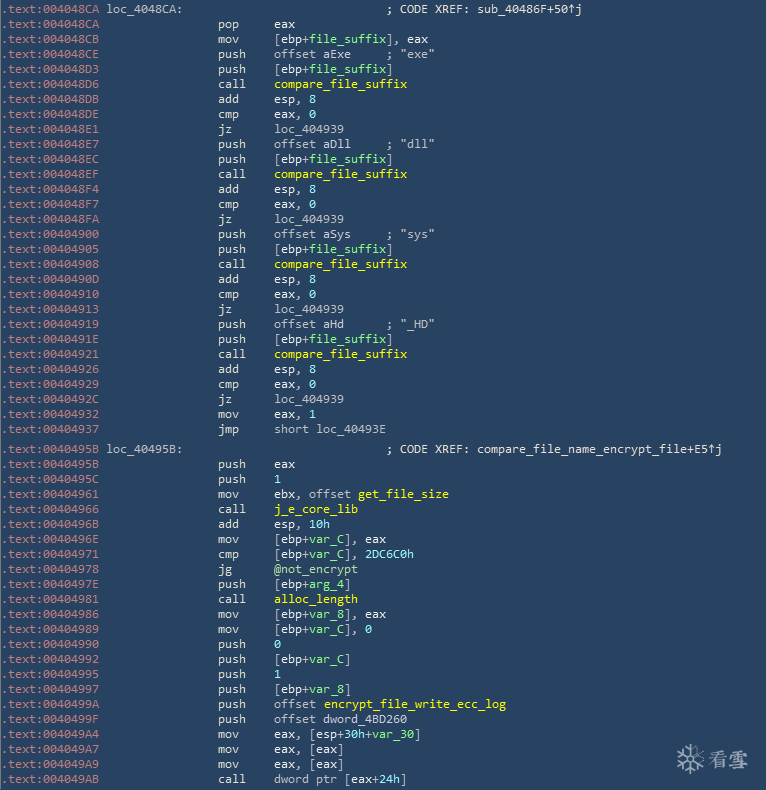Viewport: 766px width, 790px height.
Task: Click the "dword ptr [eax+24h]" operand
Action: (x=340, y=779)
